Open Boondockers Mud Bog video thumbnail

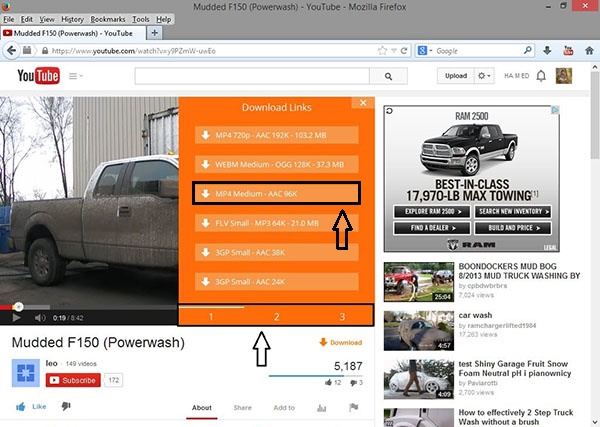419,282
